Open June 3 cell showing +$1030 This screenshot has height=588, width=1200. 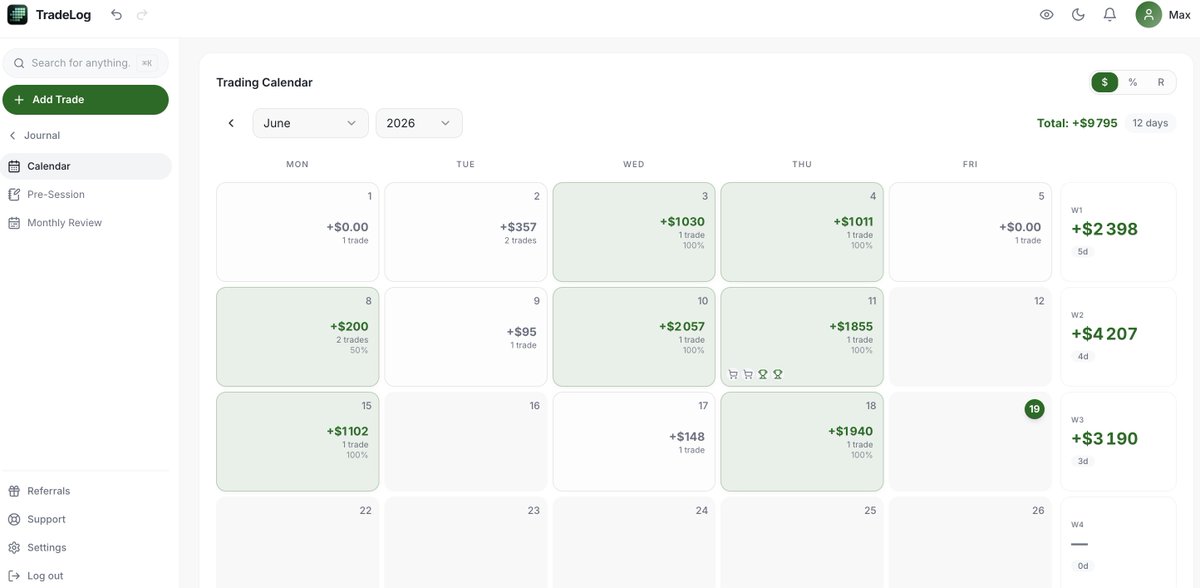click(x=634, y=232)
